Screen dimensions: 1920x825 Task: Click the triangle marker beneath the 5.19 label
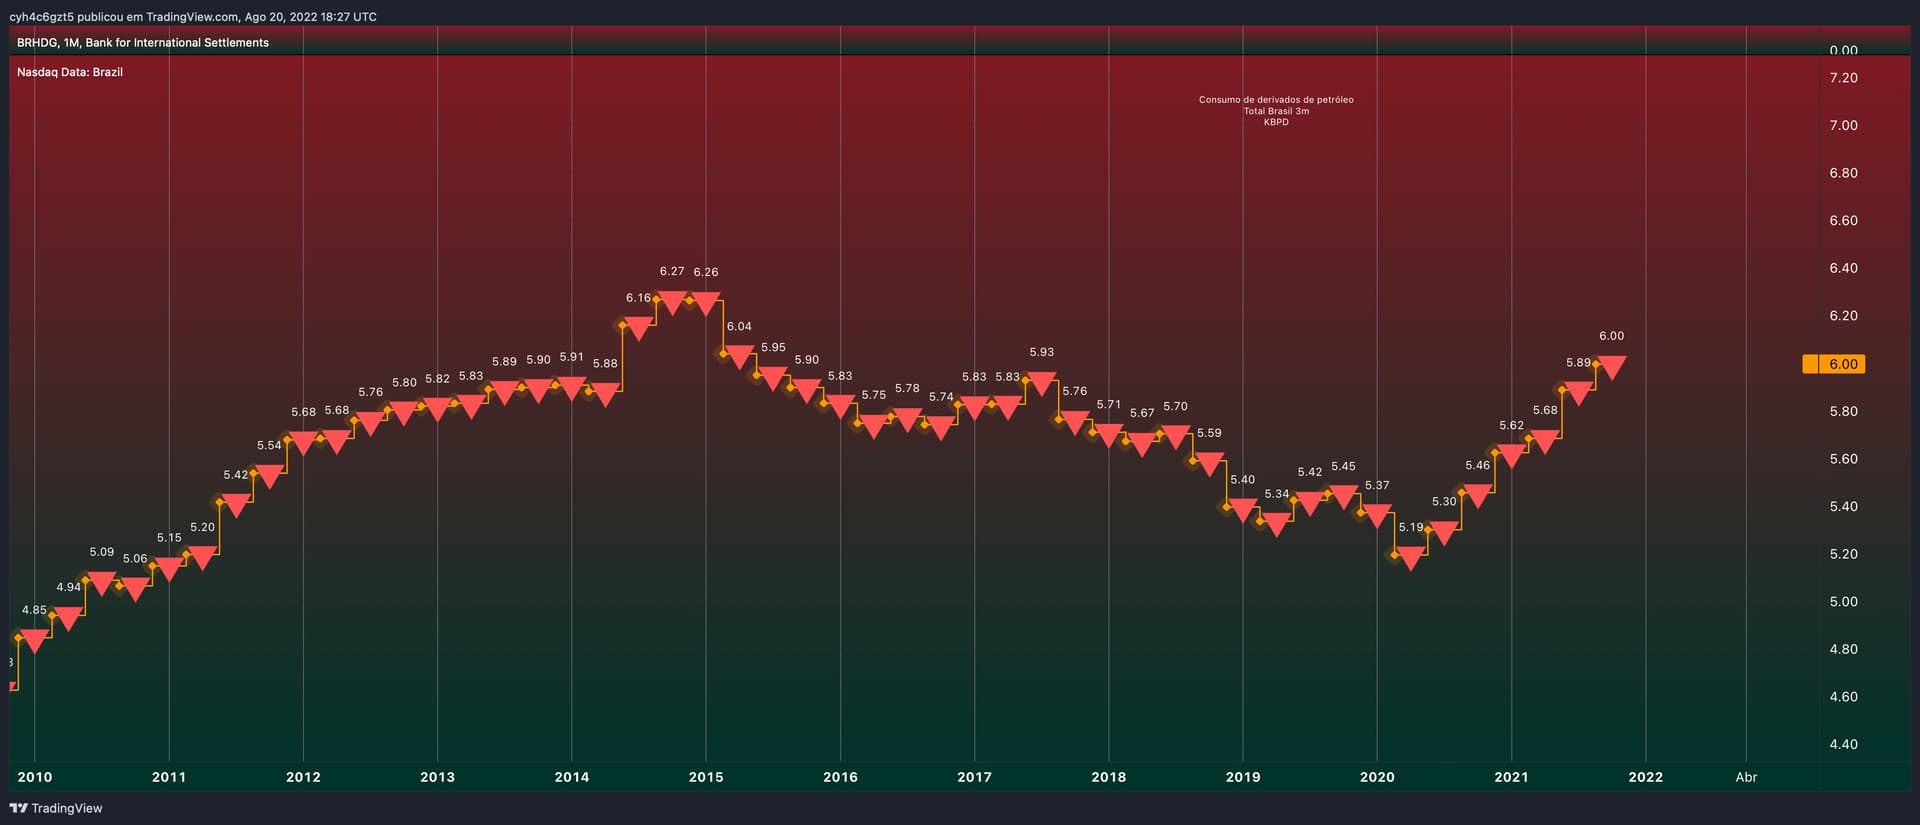click(x=1410, y=558)
